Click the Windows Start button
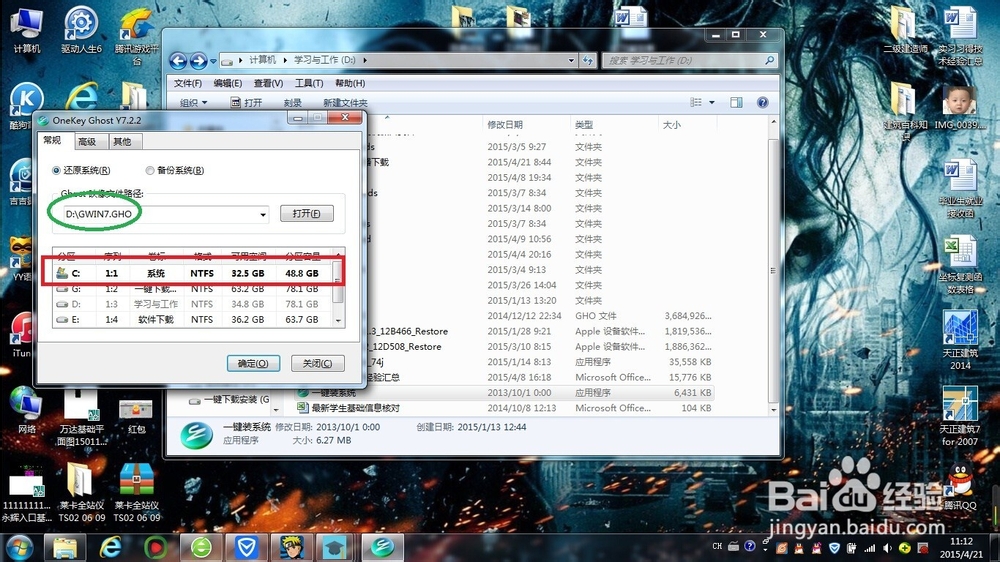The height and width of the screenshot is (562, 1000). coord(19,547)
